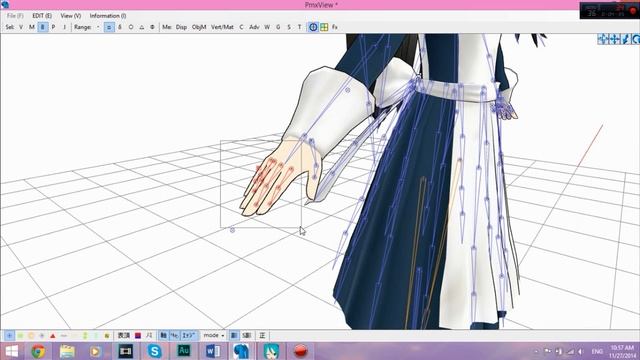The width and height of the screenshot is (640, 360).
Task: Click the Vert/Mat toolbar button
Action: (222, 27)
